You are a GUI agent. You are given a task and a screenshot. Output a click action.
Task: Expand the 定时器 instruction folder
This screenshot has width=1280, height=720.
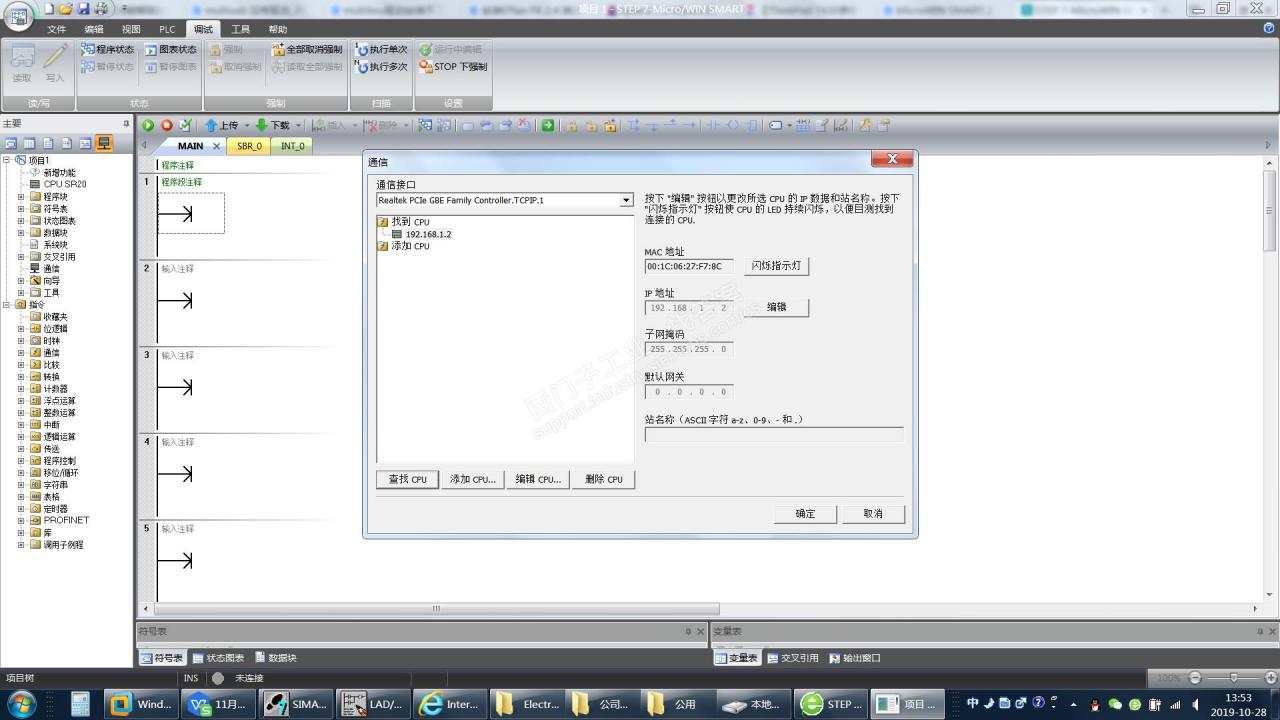pos(21,509)
